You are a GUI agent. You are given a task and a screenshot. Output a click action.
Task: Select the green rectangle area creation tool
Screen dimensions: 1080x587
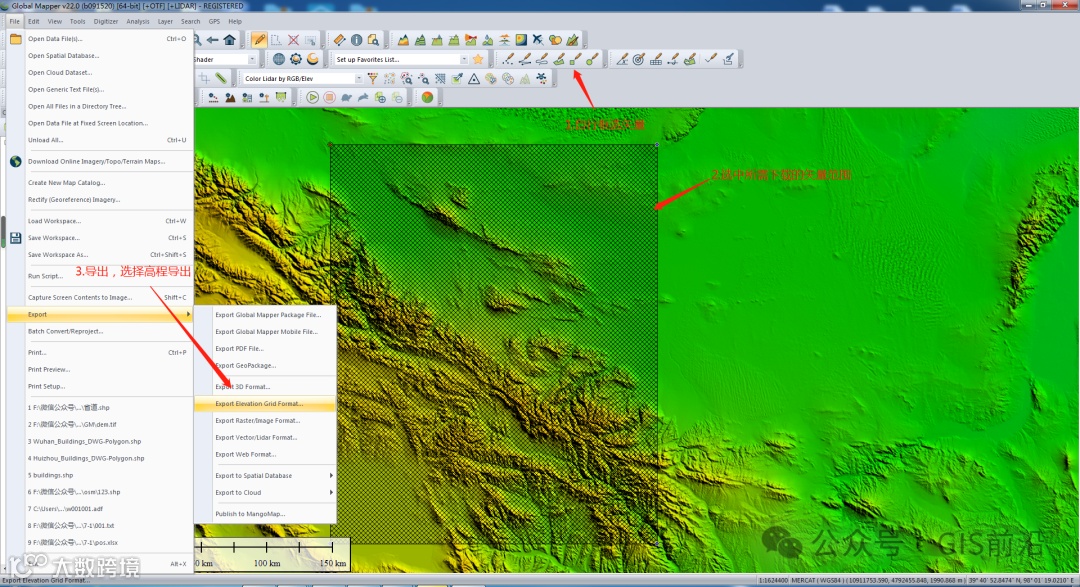point(576,59)
